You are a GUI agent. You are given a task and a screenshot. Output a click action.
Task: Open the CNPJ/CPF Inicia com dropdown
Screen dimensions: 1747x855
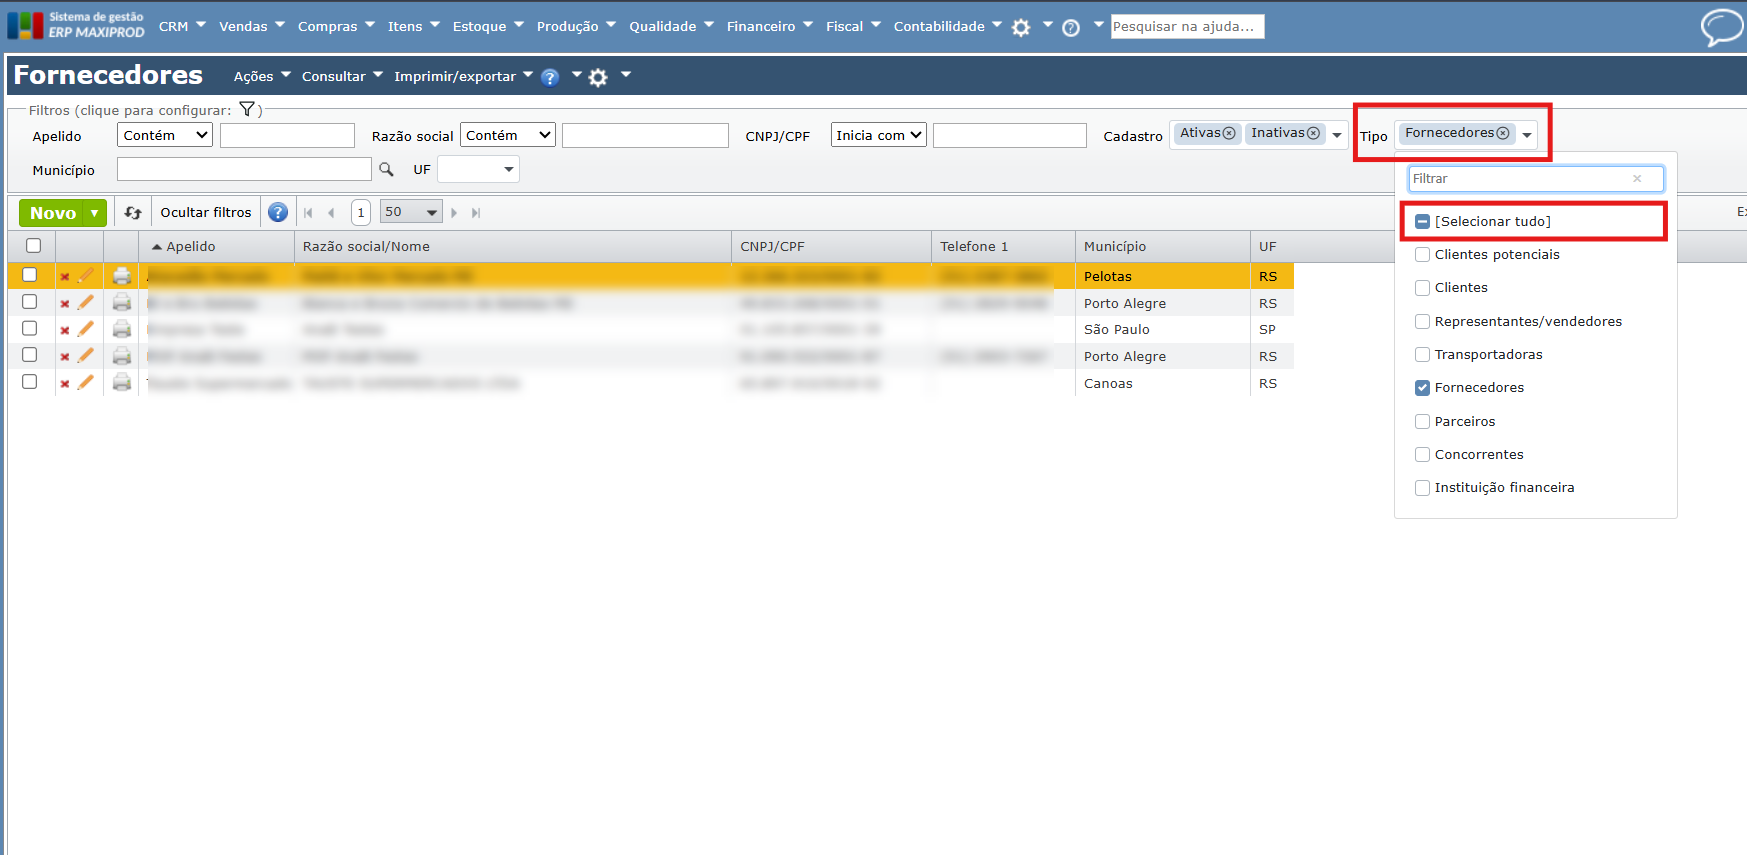[879, 135]
